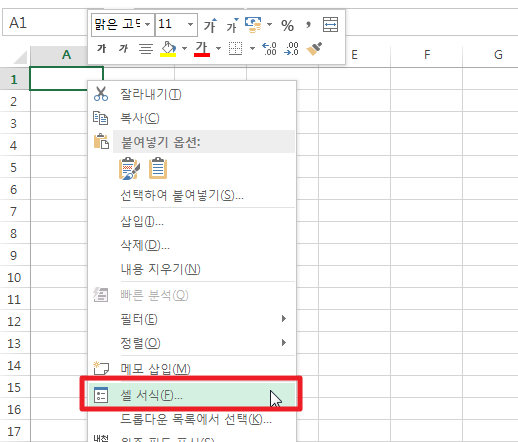This screenshot has width=518, height=442.
Task: Select row 12 header
Action: click(x=14, y=321)
